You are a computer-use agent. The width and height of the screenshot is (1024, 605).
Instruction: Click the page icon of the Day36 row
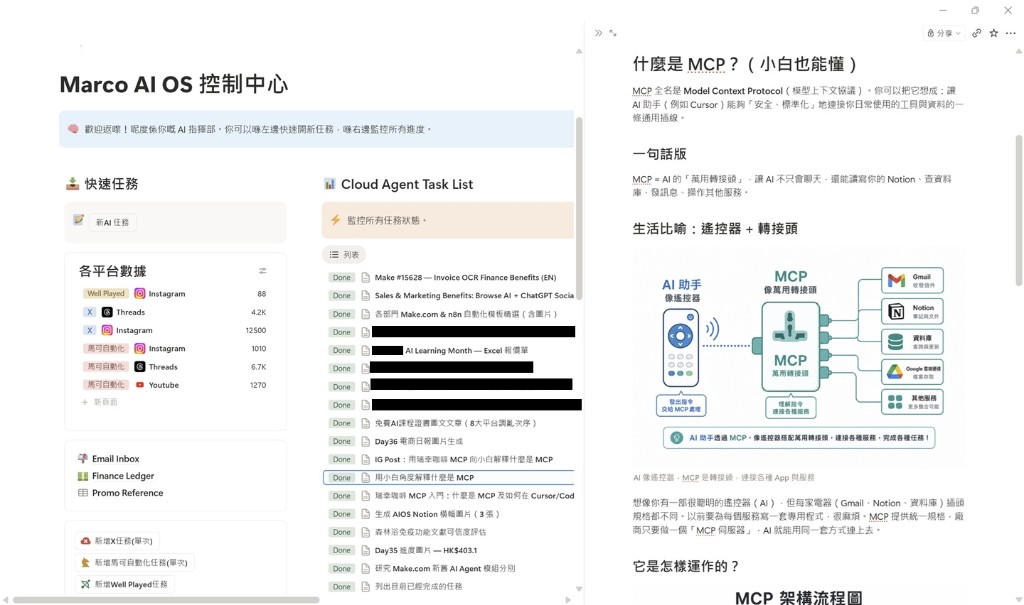pos(366,442)
